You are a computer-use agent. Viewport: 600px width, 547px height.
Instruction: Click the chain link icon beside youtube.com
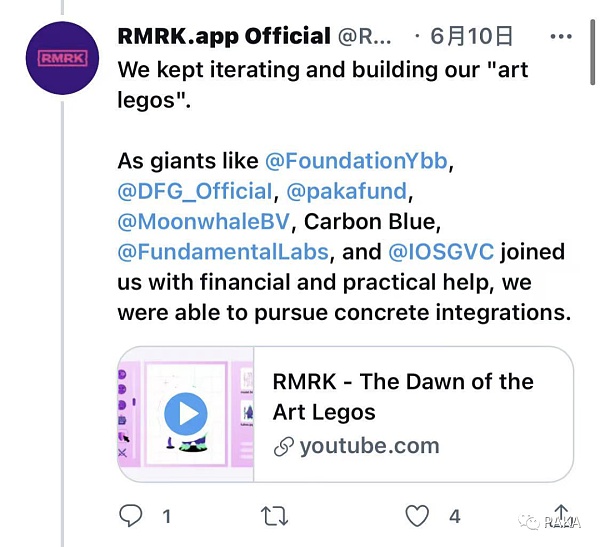pyautogui.click(x=284, y=446)
